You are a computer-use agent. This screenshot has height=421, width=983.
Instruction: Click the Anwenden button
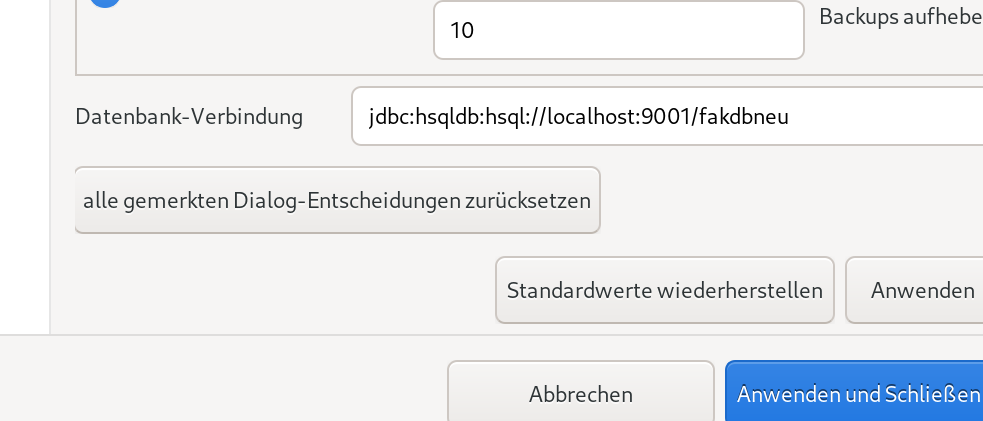tap(915, 290)
